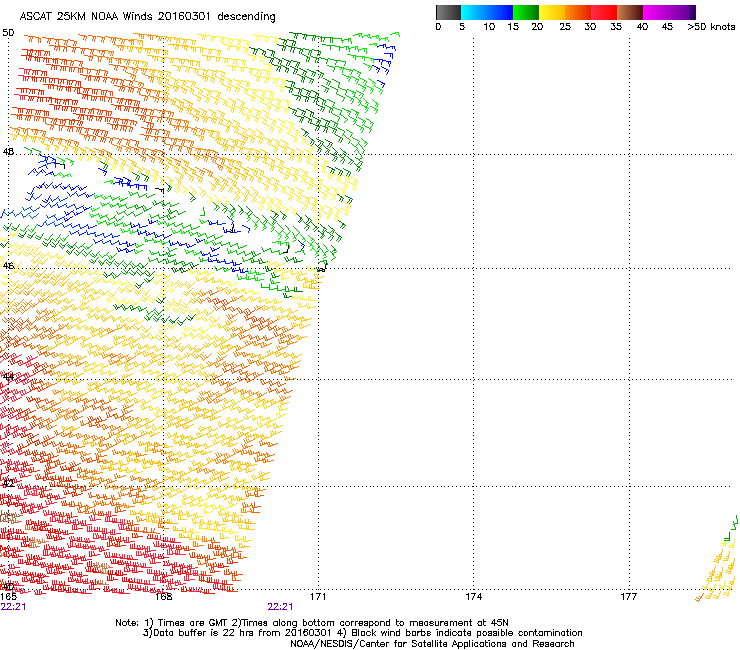The height and width of the screenshot is (650, 740).
Task: Click the NOAA/NESDIS Center for Satellite Applications credit
Action: coord(432,644)
